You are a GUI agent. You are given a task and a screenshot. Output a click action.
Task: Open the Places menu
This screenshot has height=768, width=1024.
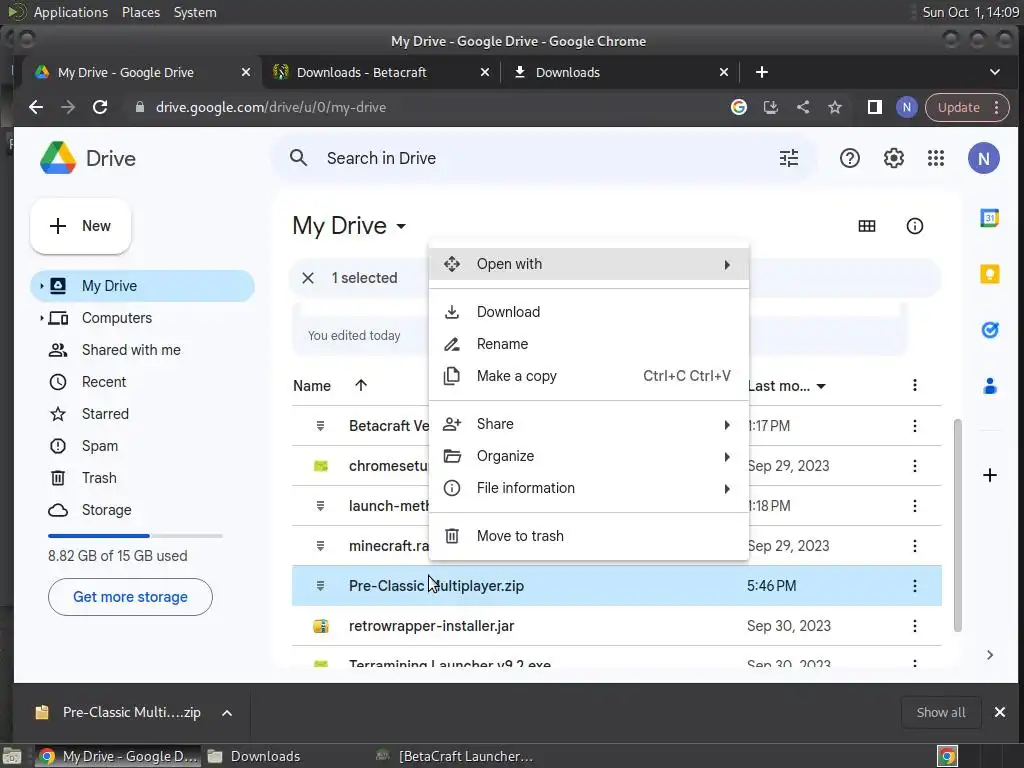[140, 12]
